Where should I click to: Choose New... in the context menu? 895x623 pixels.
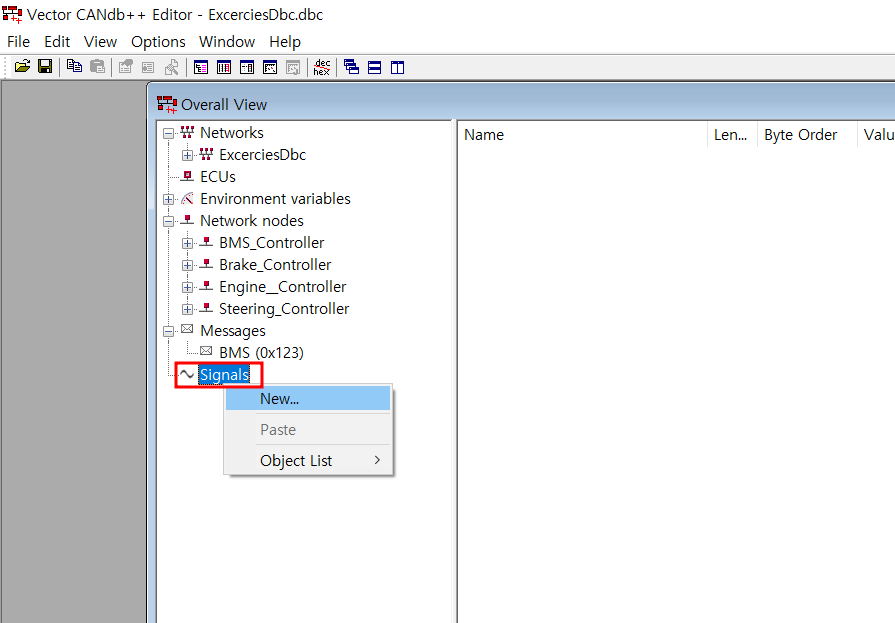coord(308,399)
